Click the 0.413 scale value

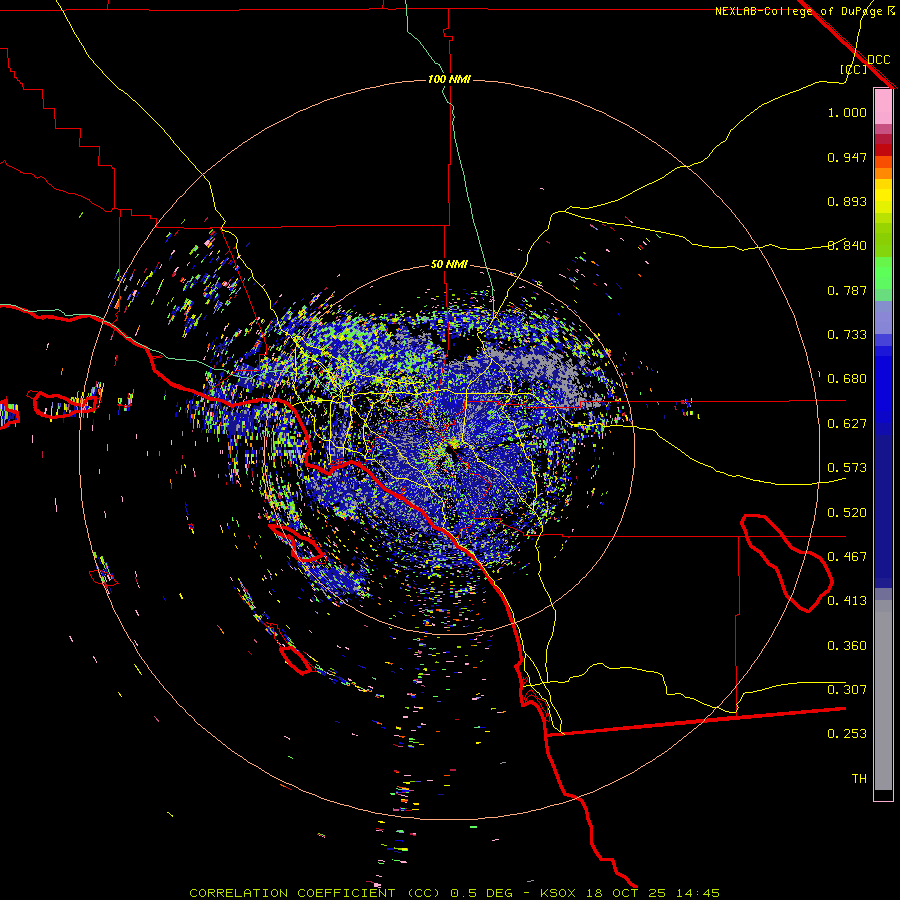(847, 601)
